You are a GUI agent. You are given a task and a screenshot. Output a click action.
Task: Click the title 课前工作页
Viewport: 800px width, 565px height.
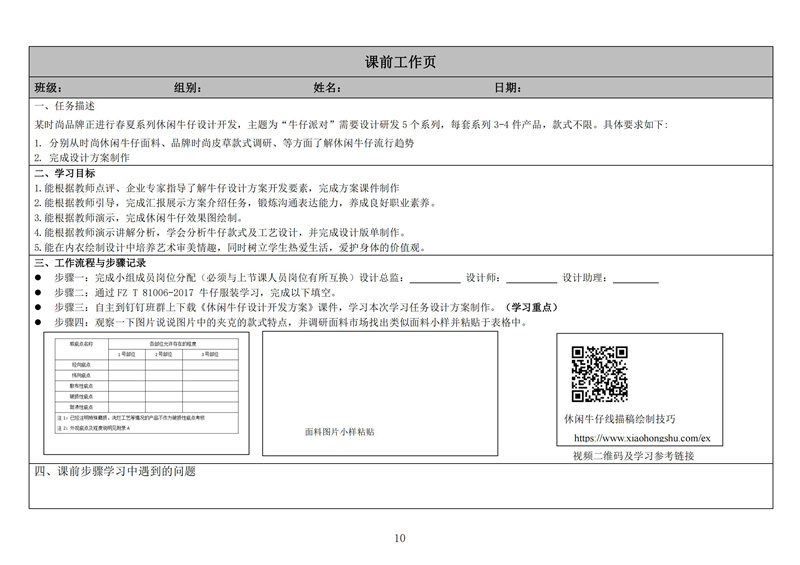400,62
